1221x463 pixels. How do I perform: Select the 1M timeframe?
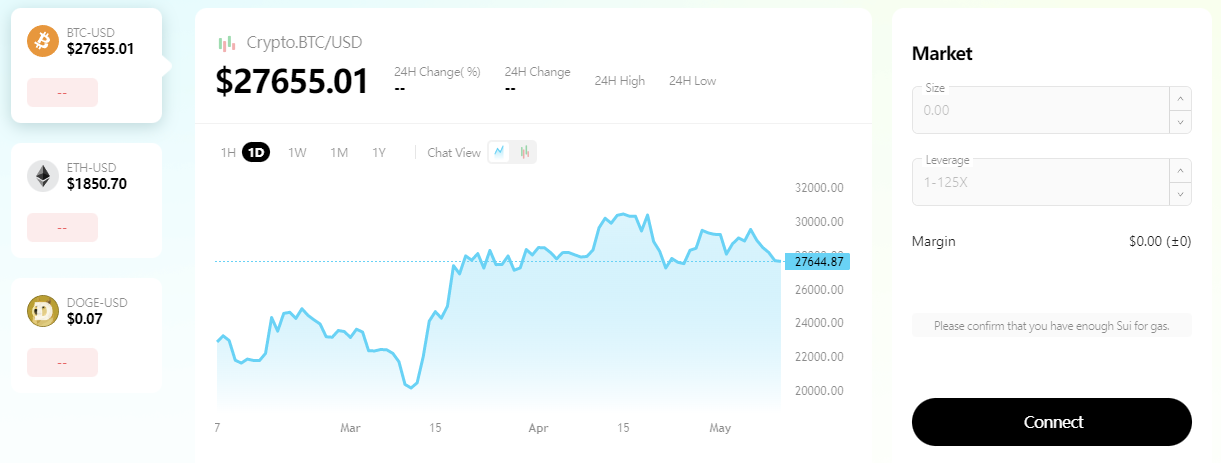coord(339,153)
